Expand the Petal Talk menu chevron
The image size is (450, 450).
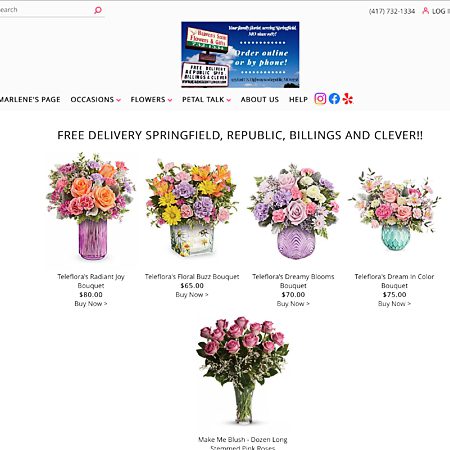(x=229, y=100)
